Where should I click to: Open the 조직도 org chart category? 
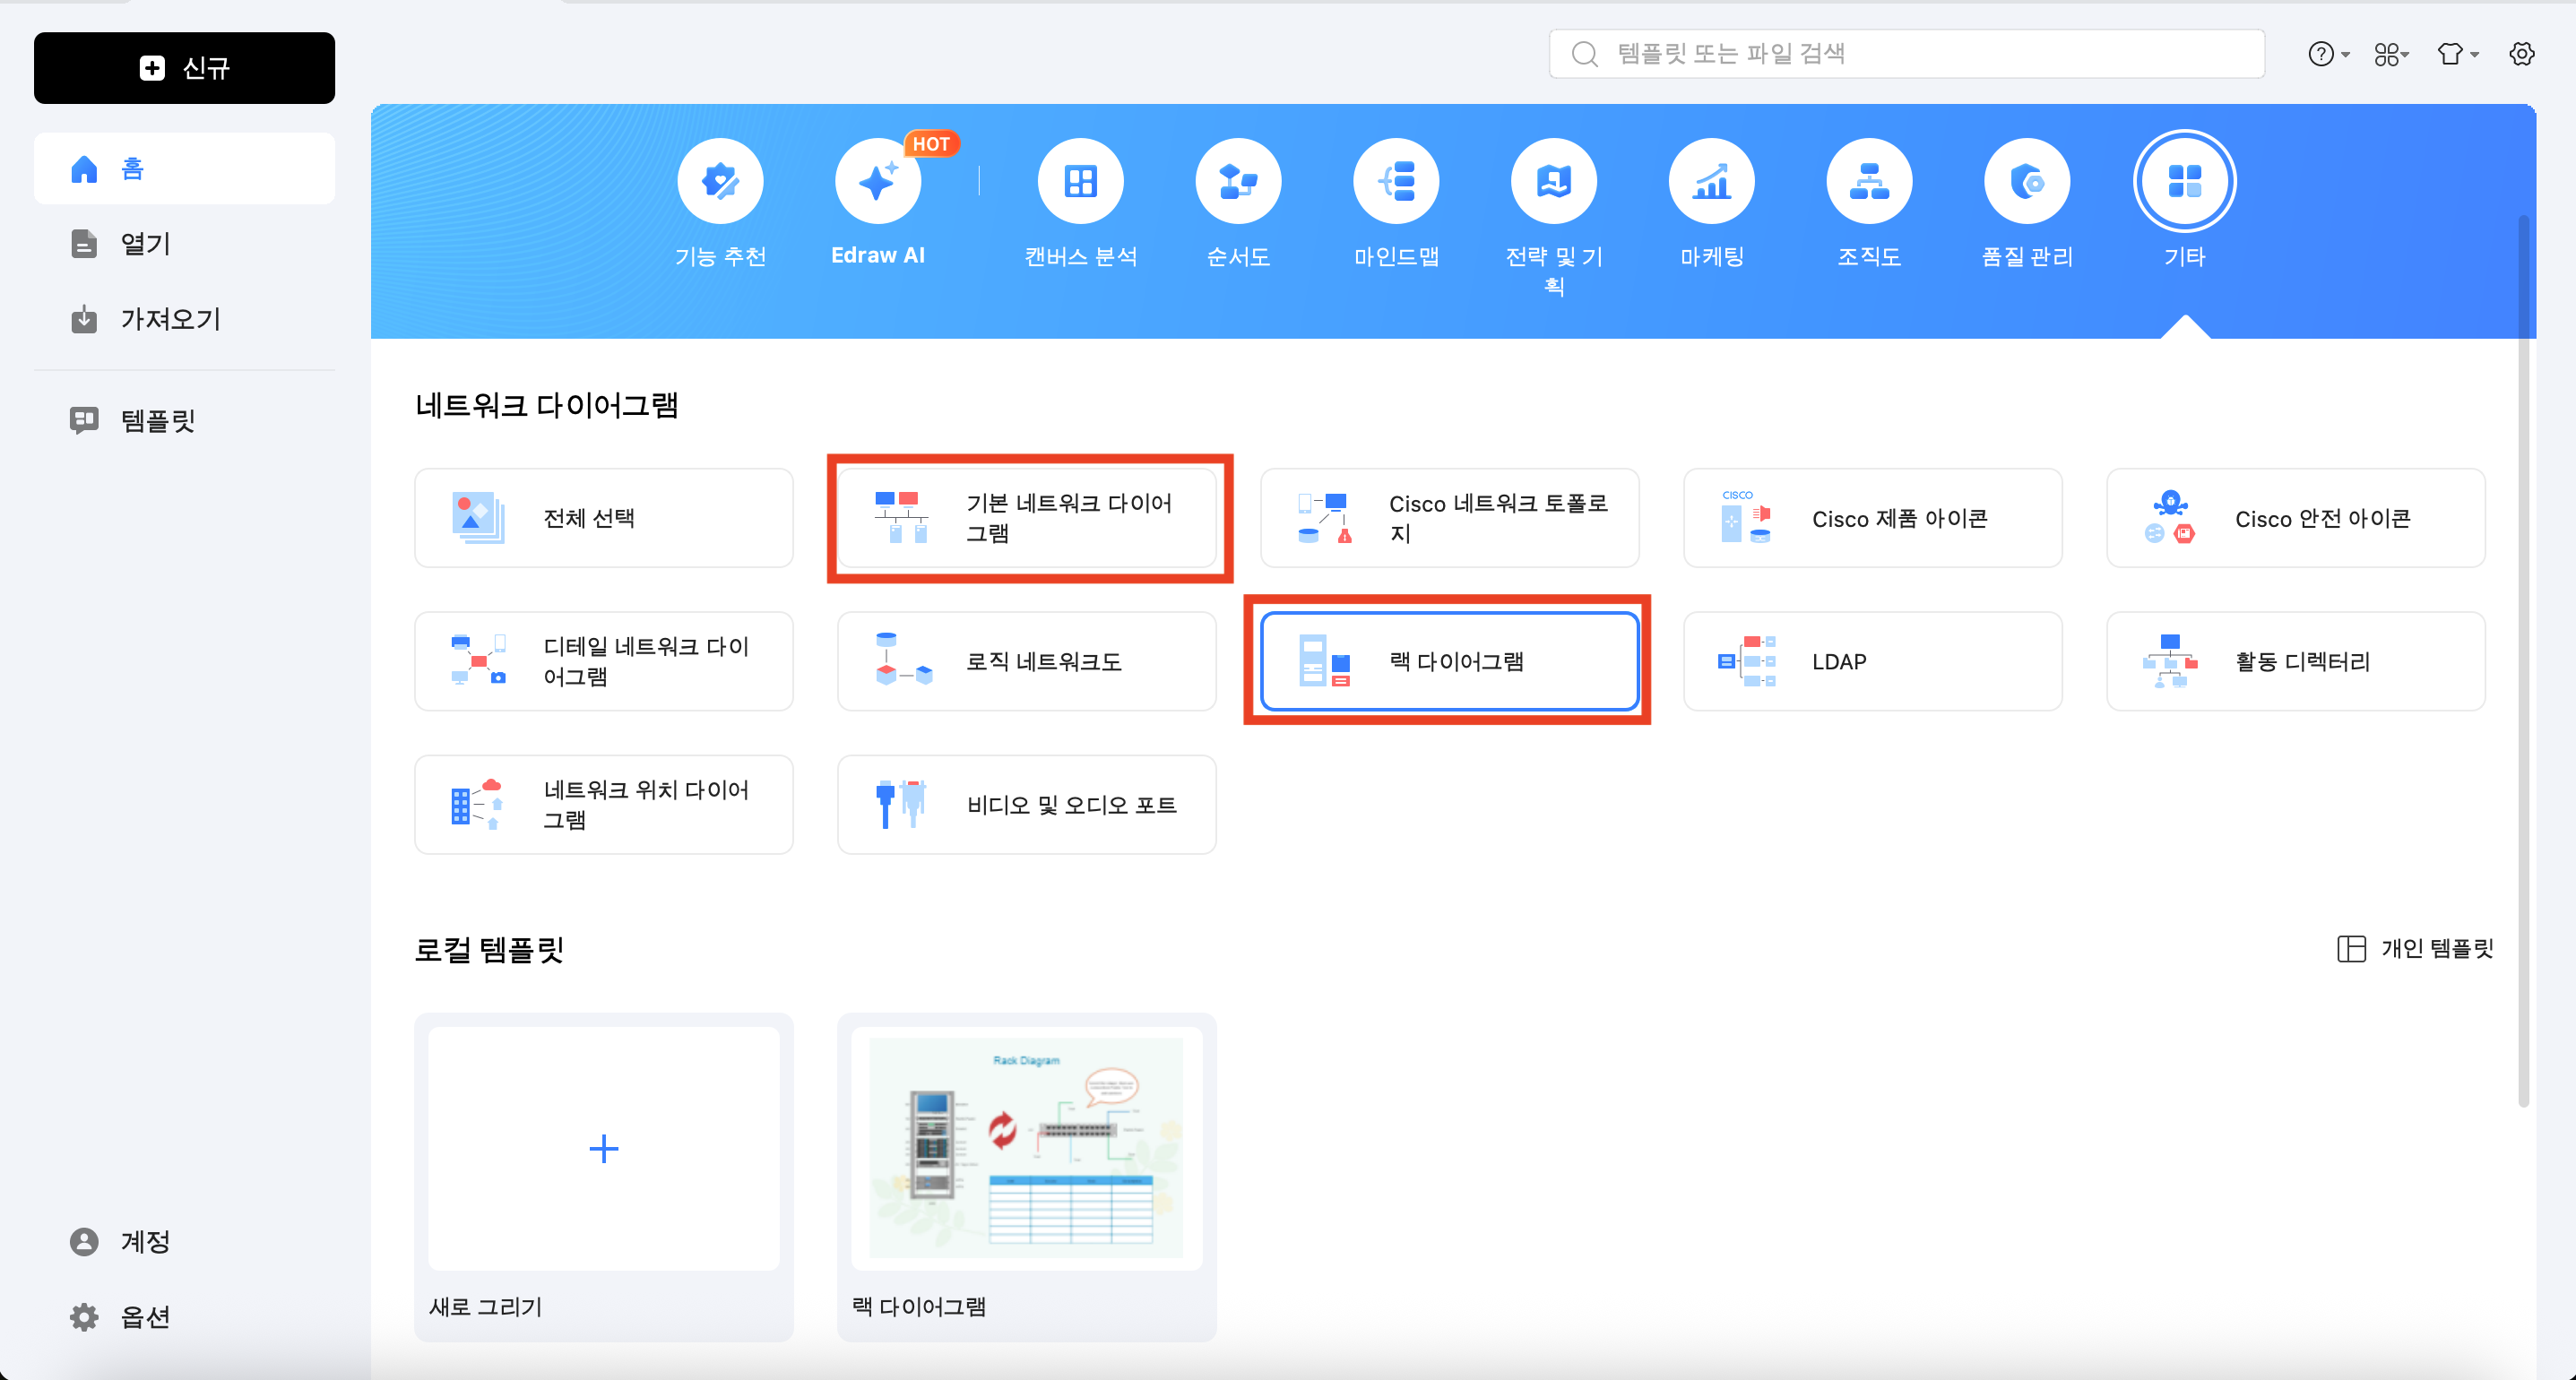tap(1869, 181)
